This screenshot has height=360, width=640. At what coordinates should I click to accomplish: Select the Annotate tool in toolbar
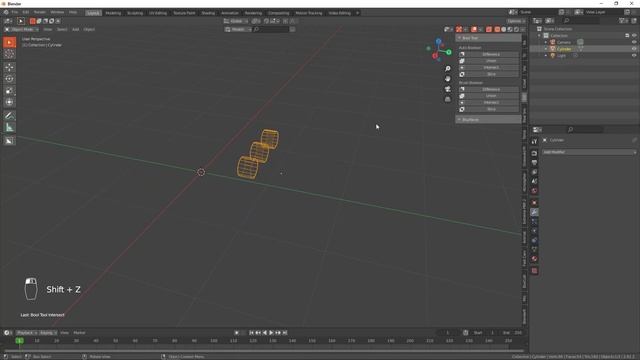pos(9,116)
